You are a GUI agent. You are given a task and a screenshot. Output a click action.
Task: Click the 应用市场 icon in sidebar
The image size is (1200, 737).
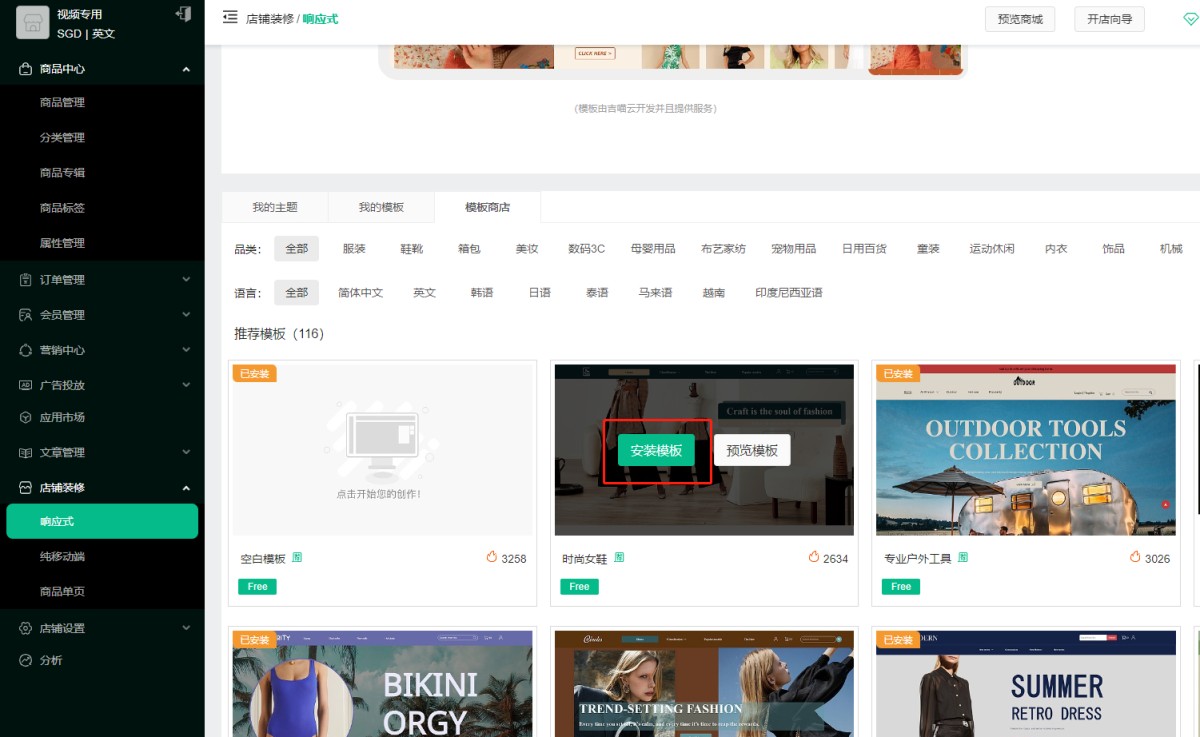point(26,417)
